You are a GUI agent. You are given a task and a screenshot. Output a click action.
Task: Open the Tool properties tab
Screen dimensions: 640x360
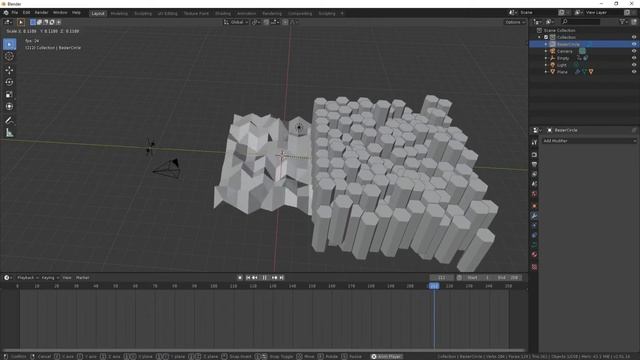[534, 142]
